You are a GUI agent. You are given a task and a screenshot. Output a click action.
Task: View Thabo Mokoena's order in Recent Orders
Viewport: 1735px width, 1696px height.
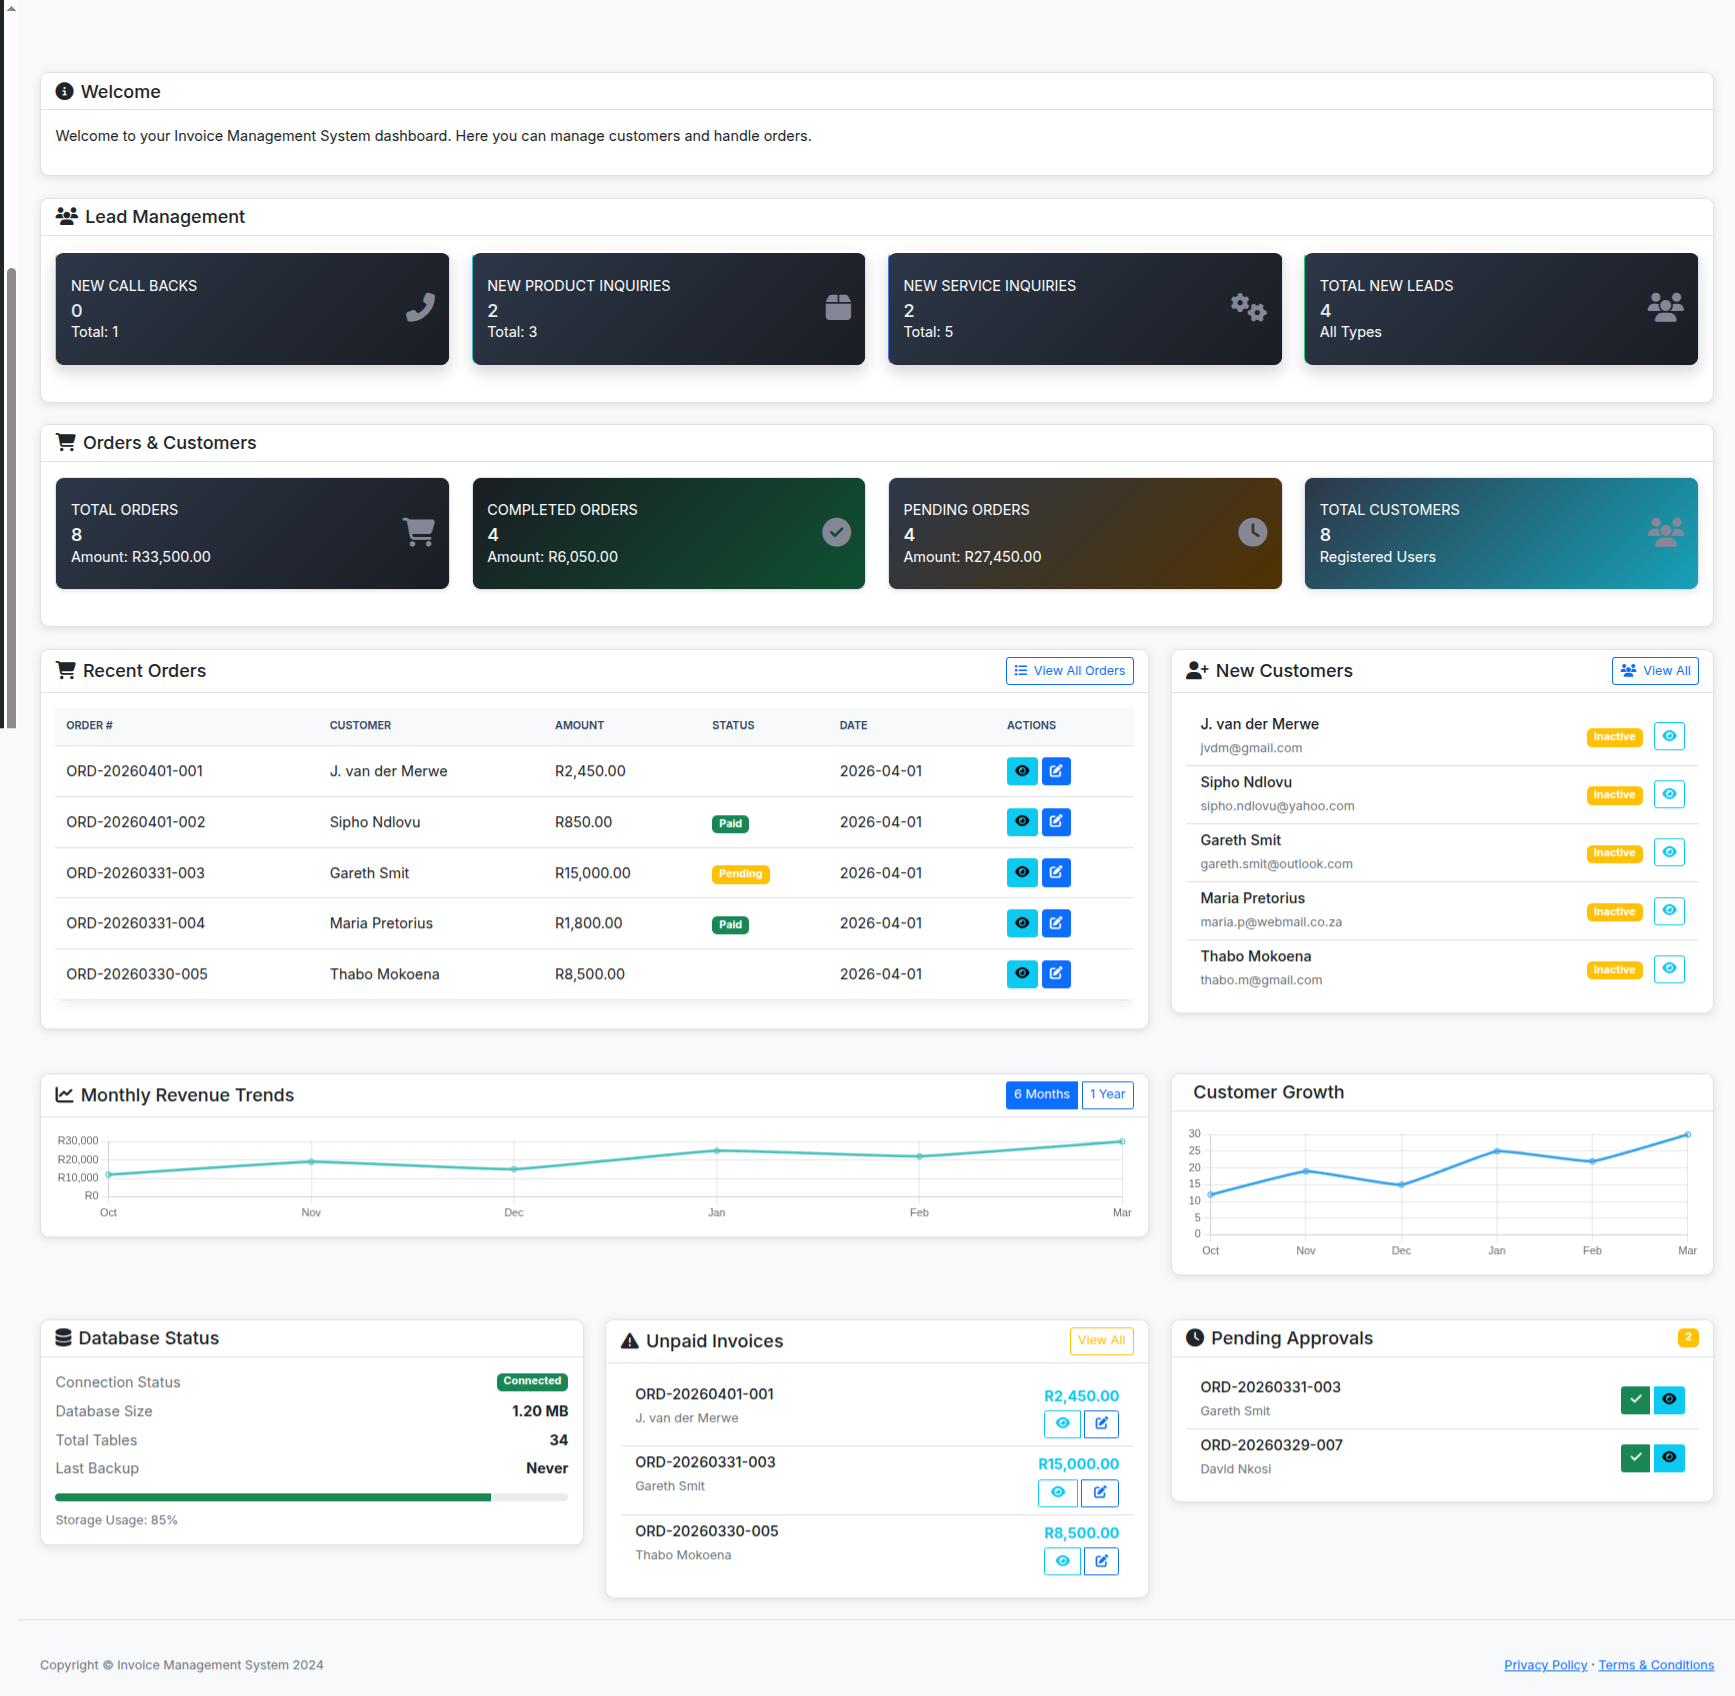[x=1021, y=974]
